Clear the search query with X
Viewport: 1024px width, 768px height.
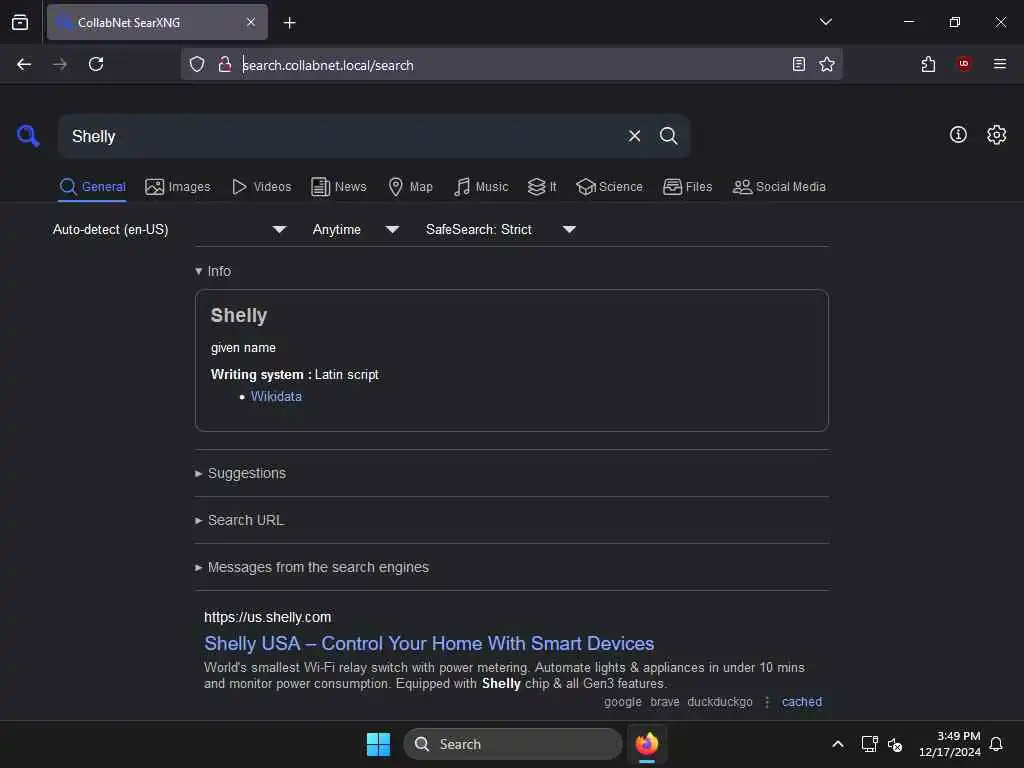pyautogui.click(x=634, y=136)
